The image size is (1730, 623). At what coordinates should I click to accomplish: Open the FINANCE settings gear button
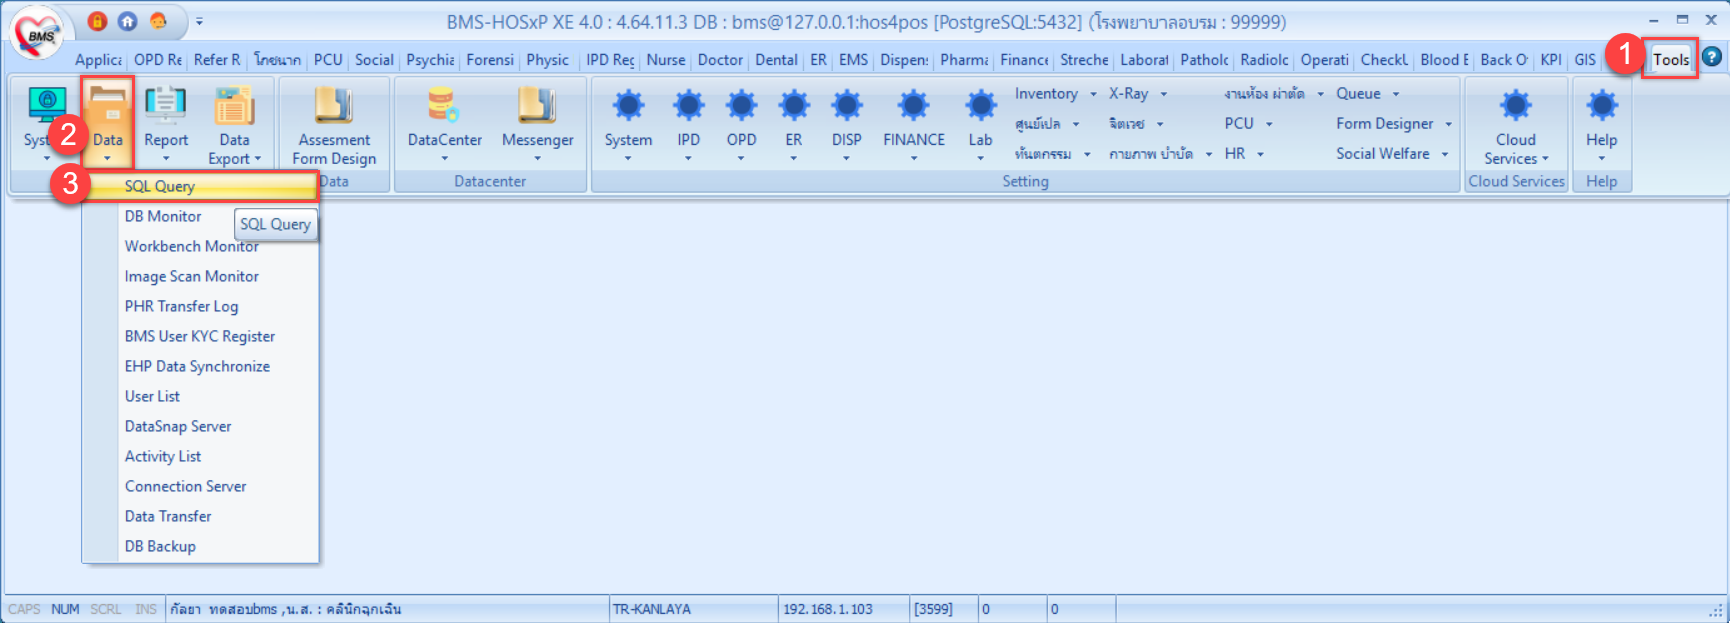click(x=914, y=124)
